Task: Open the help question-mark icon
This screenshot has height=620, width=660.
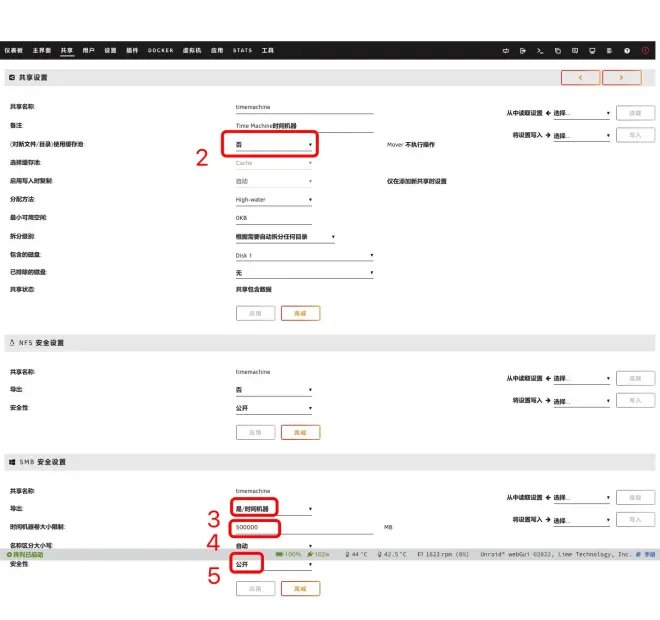Action: 627,51
